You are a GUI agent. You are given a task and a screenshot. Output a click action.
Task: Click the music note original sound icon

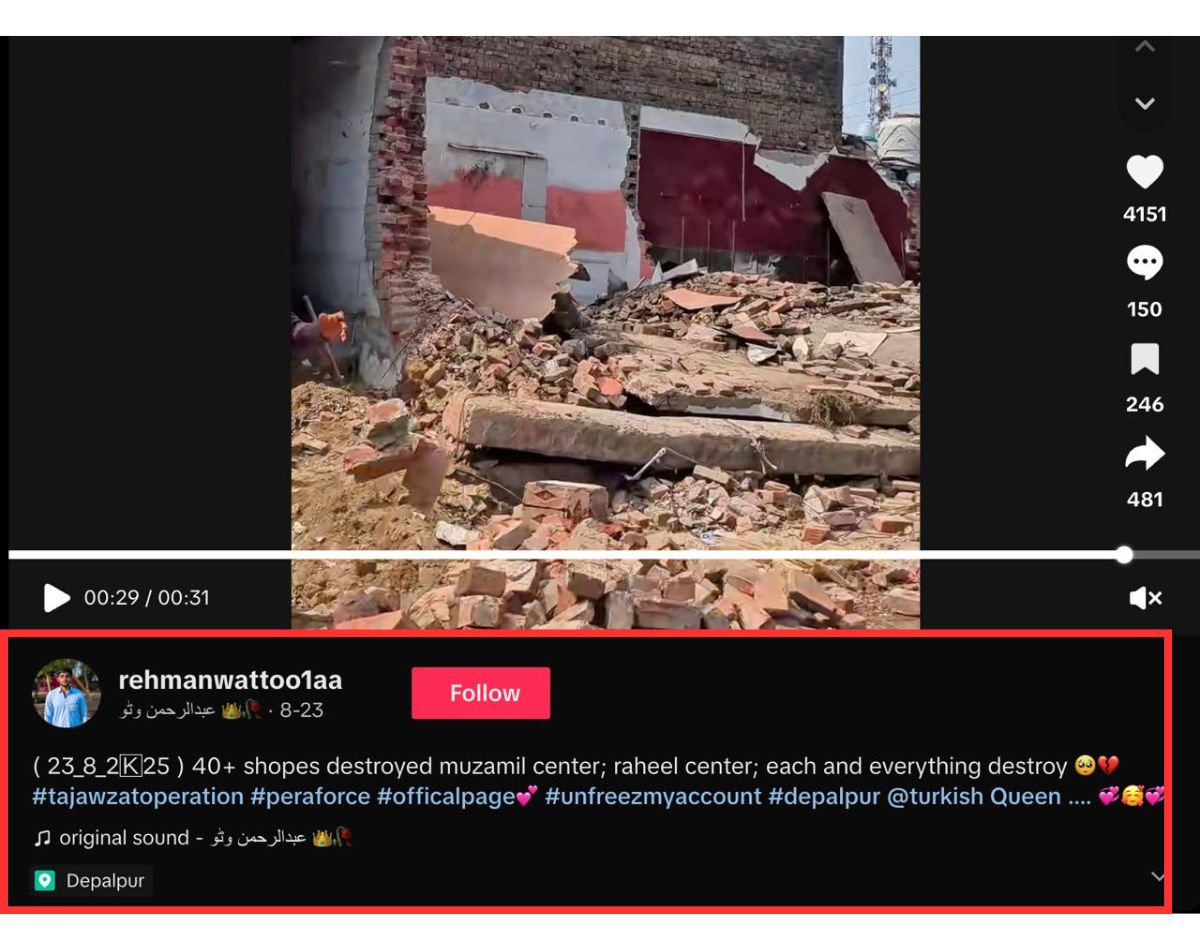42,838
